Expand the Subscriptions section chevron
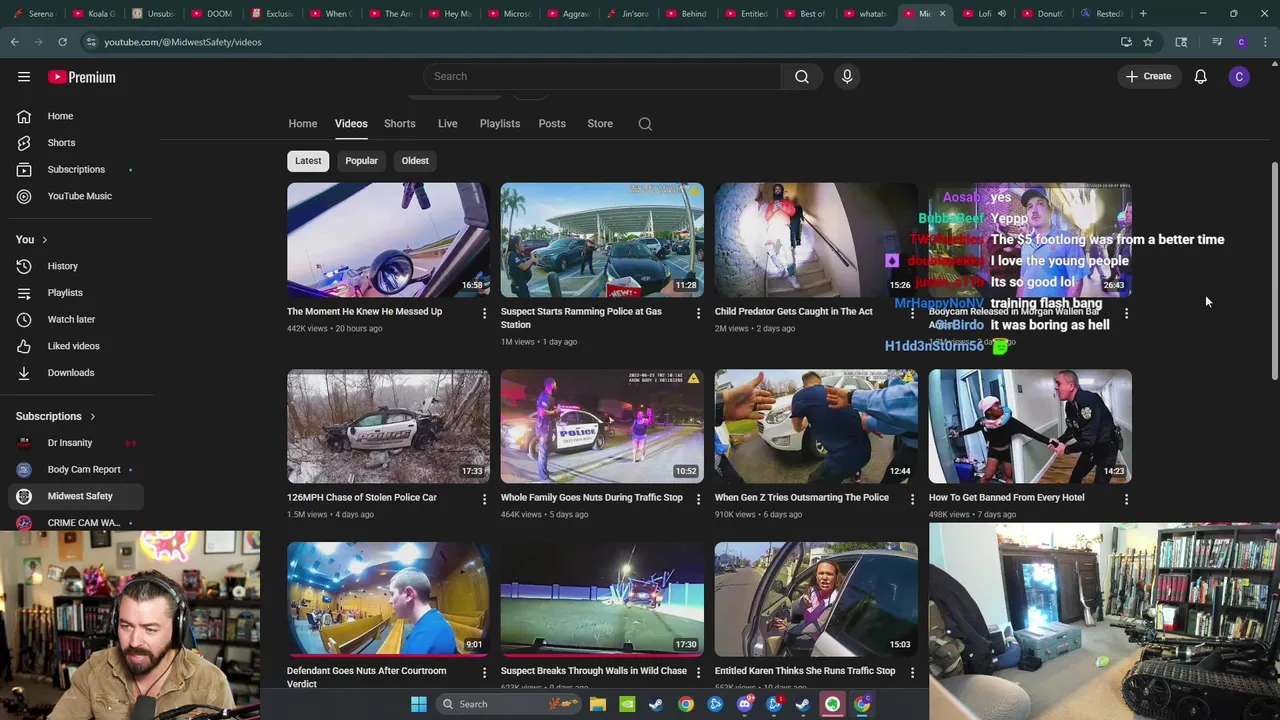The height and width of the screenshot is (720, 1280). point(93,417)
